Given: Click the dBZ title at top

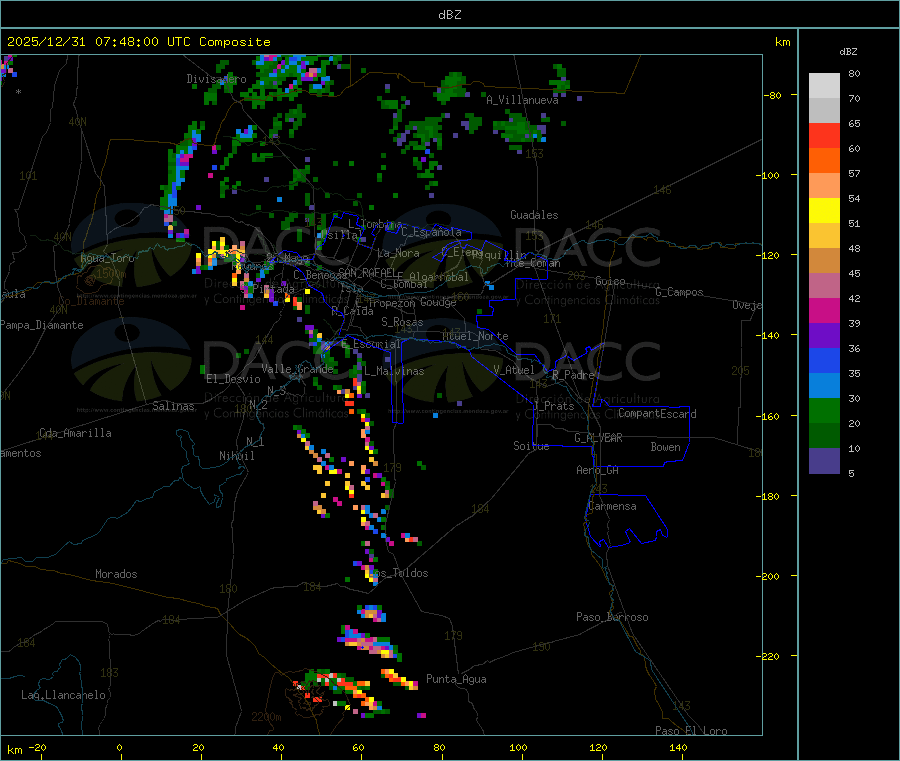Looking at the screenshot, I should [449, 15].
